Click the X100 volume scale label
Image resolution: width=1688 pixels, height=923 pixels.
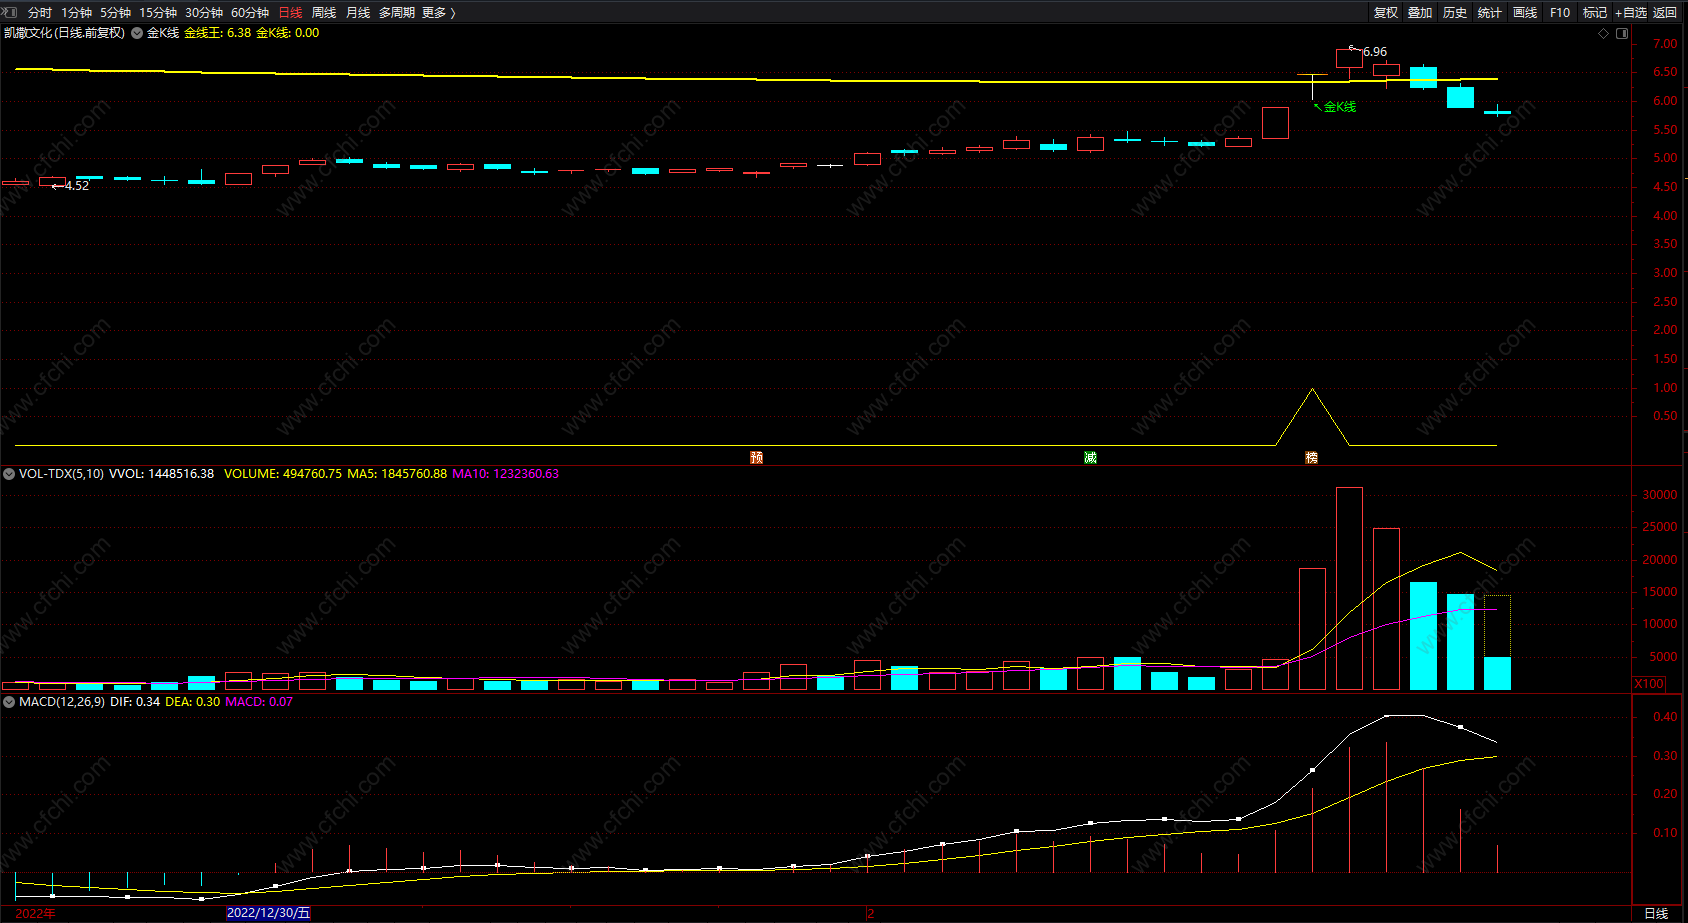click(x=1649, y=684)
